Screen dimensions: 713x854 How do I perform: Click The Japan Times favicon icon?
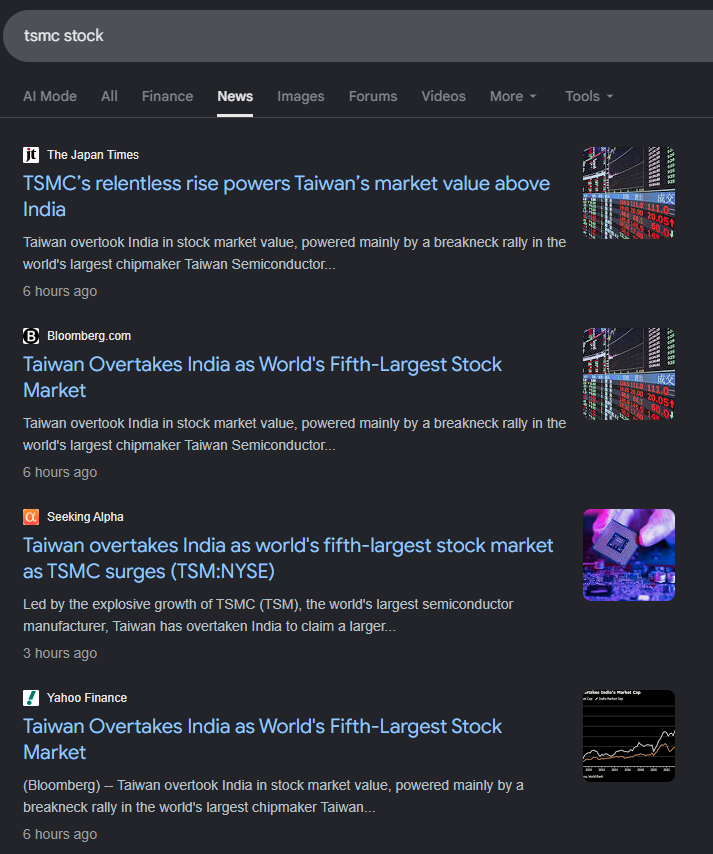pos(31,155)
